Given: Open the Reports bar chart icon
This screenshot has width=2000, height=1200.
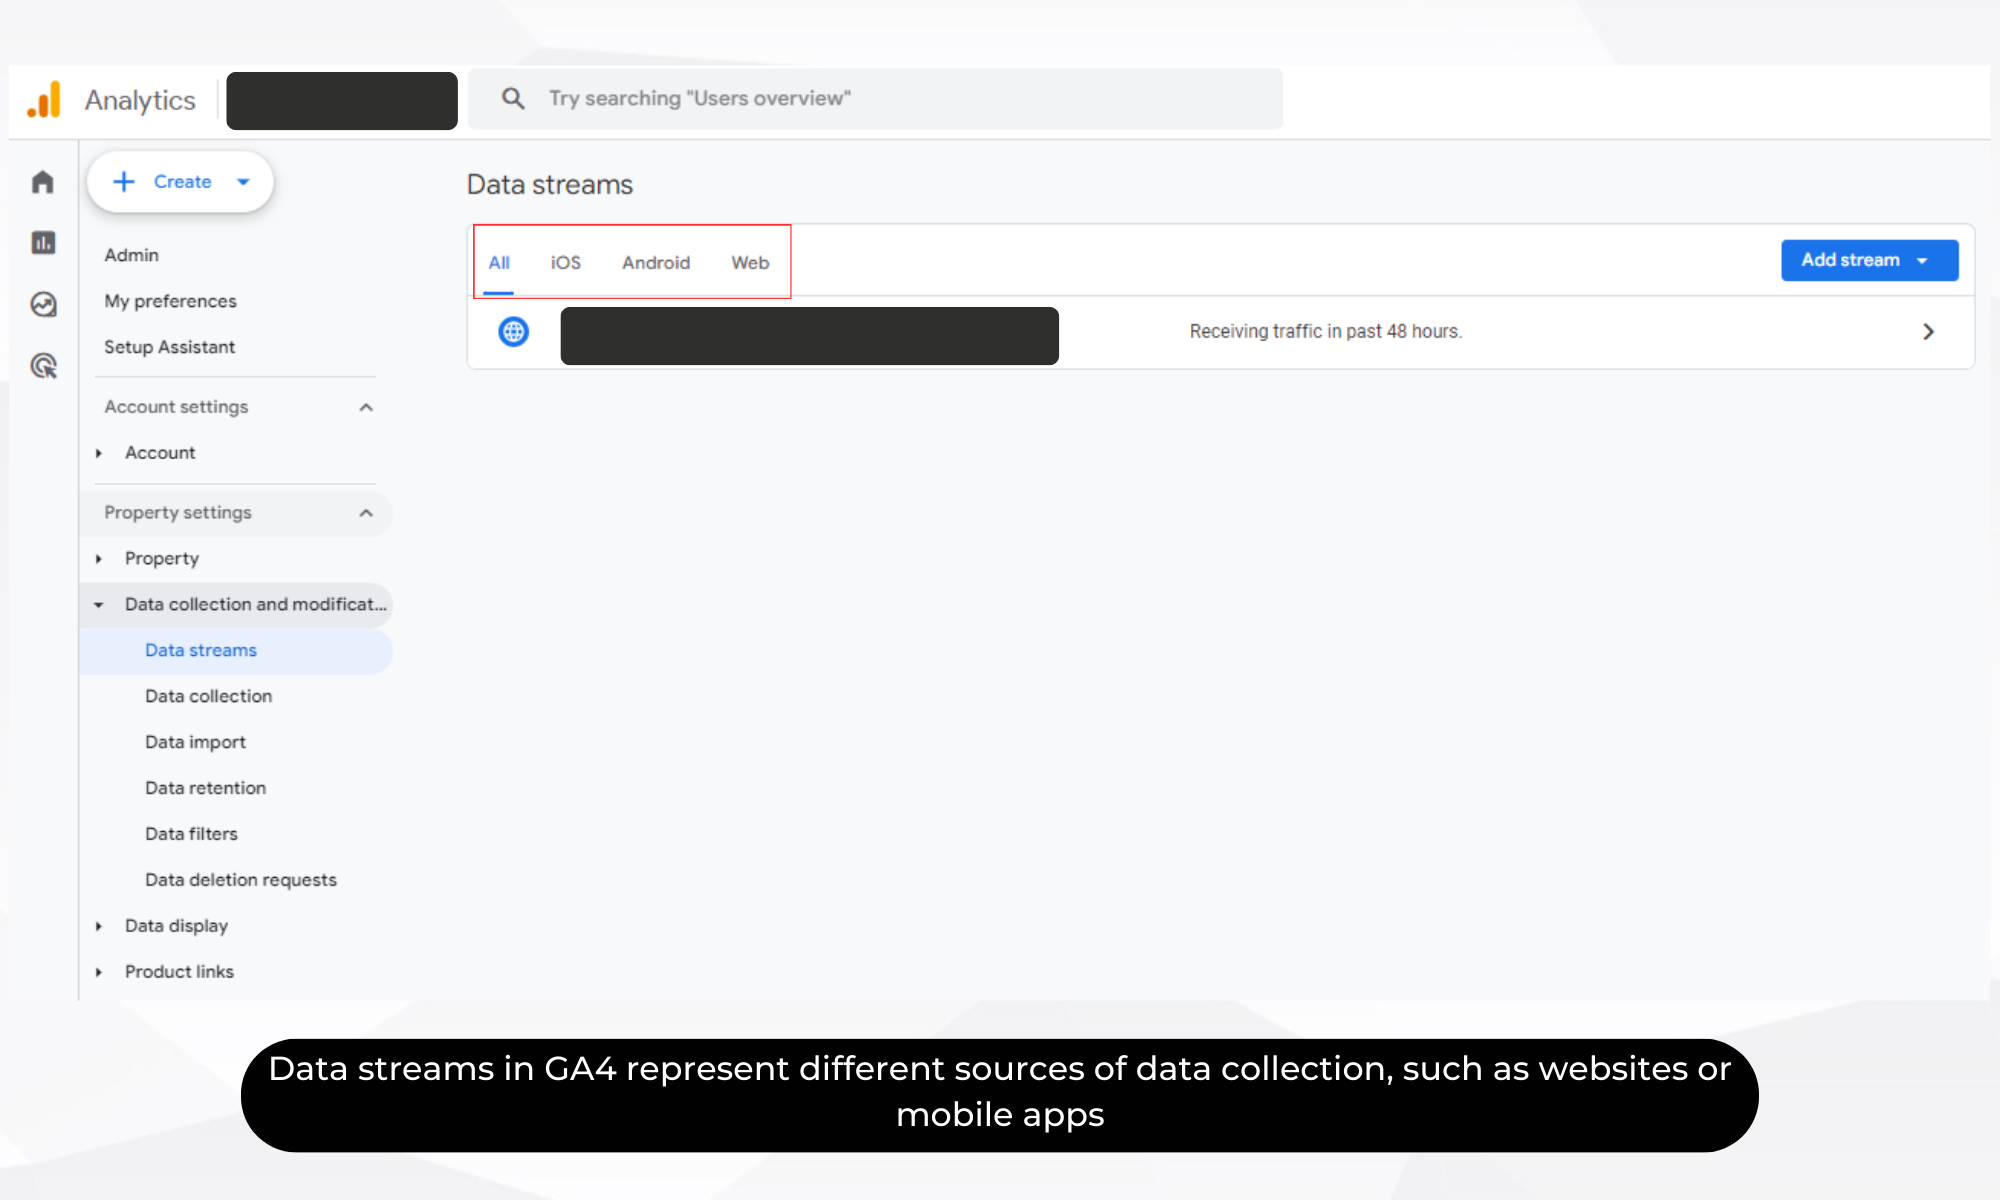Looking at the screenshot, I should point(43,243).
